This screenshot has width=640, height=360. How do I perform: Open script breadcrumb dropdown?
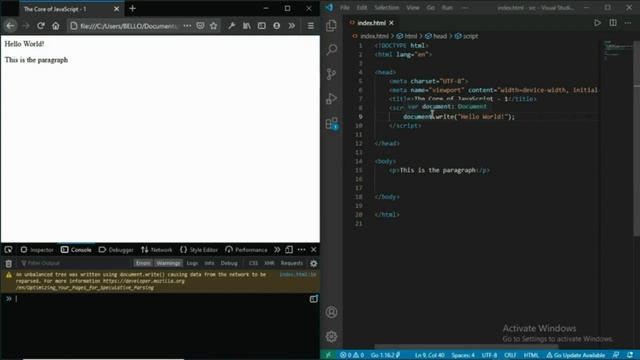[x=467, y=36]
